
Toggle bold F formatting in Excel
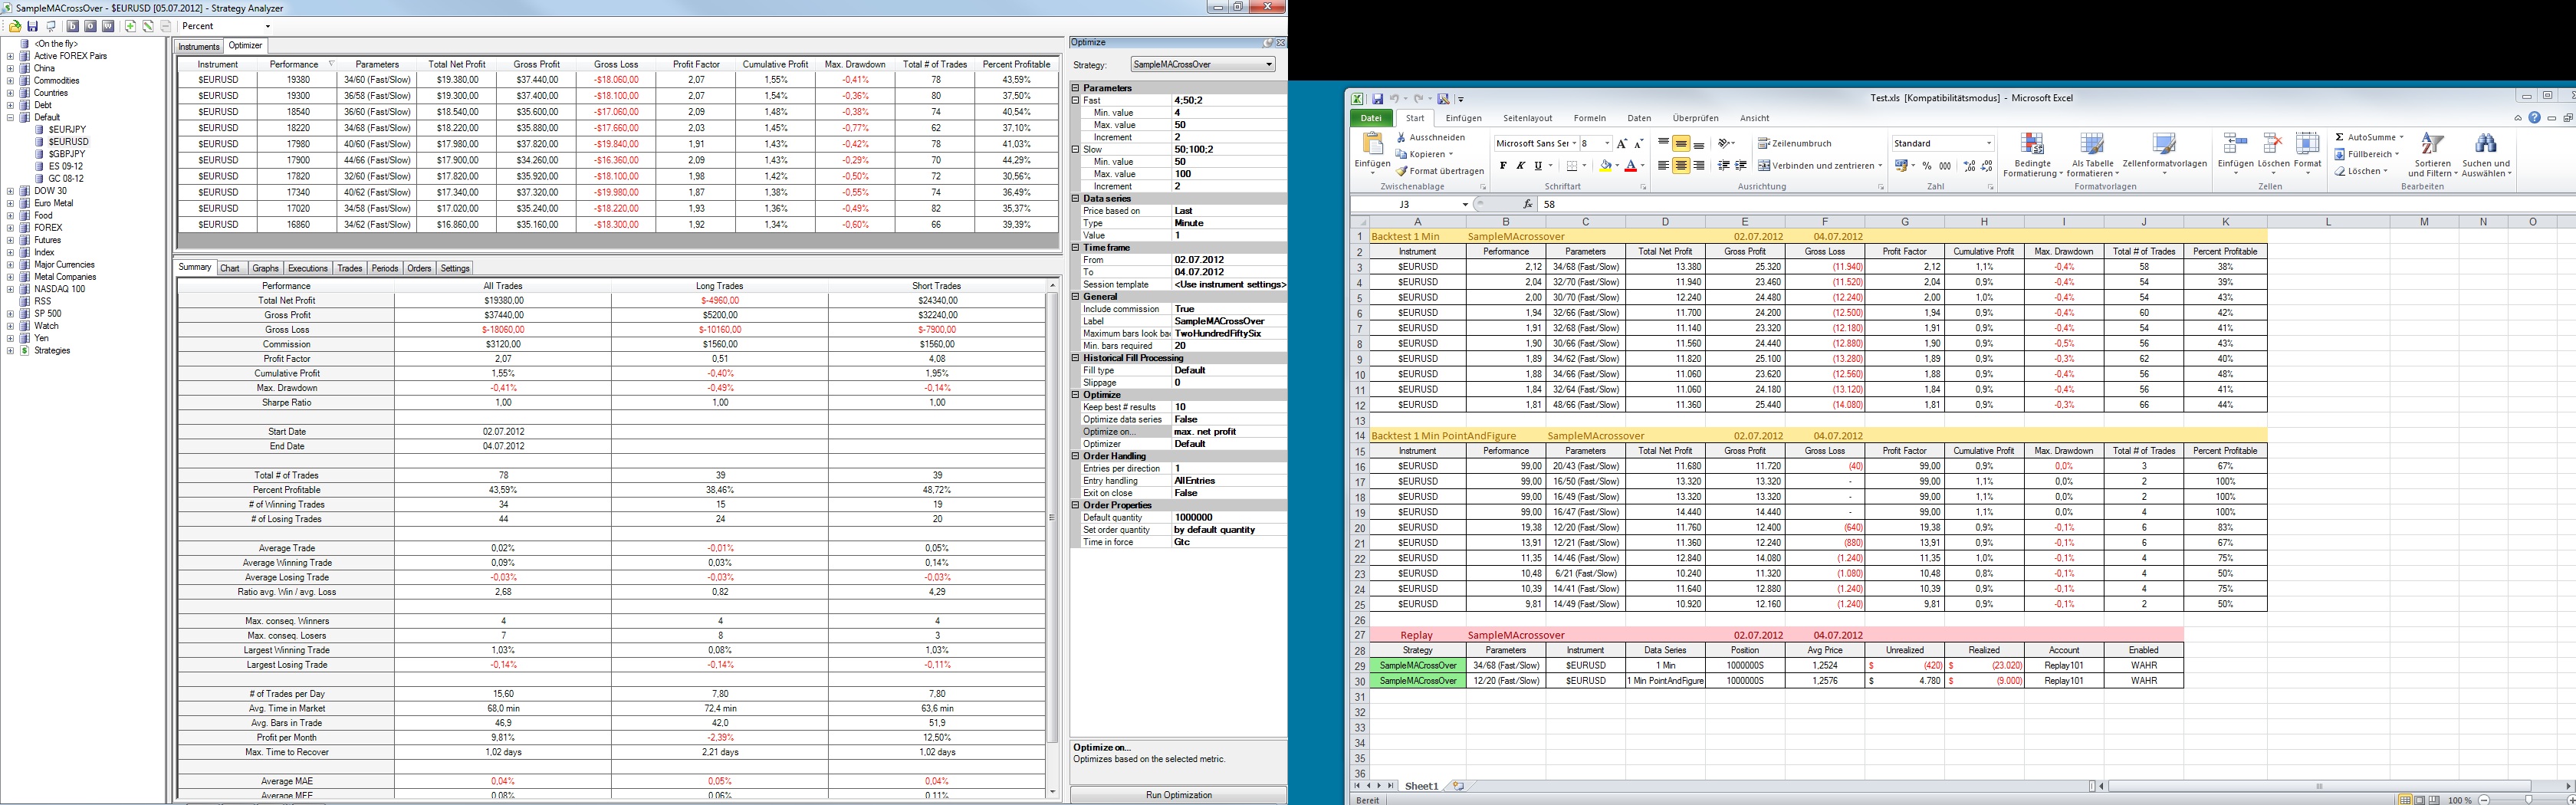1502,166
